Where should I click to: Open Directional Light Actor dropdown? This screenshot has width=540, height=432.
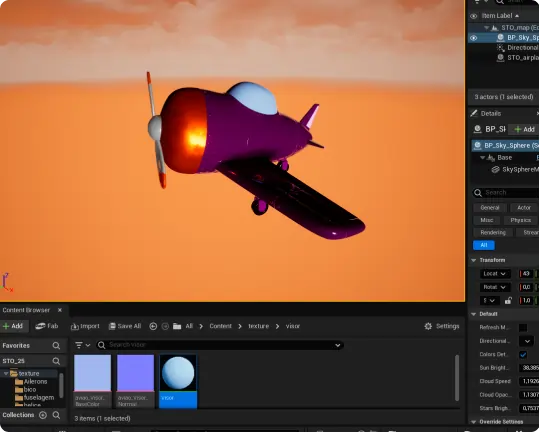(x=527, y=341)
